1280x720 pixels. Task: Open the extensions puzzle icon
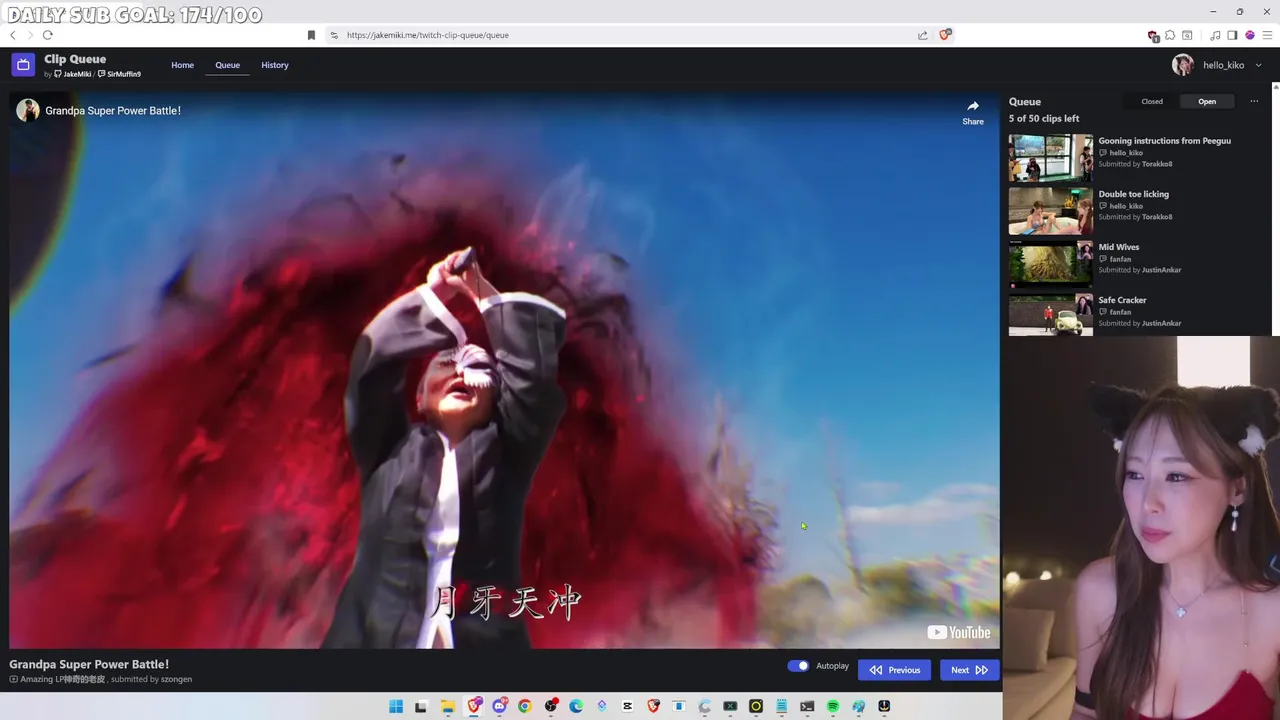(x=1169, y=35)
